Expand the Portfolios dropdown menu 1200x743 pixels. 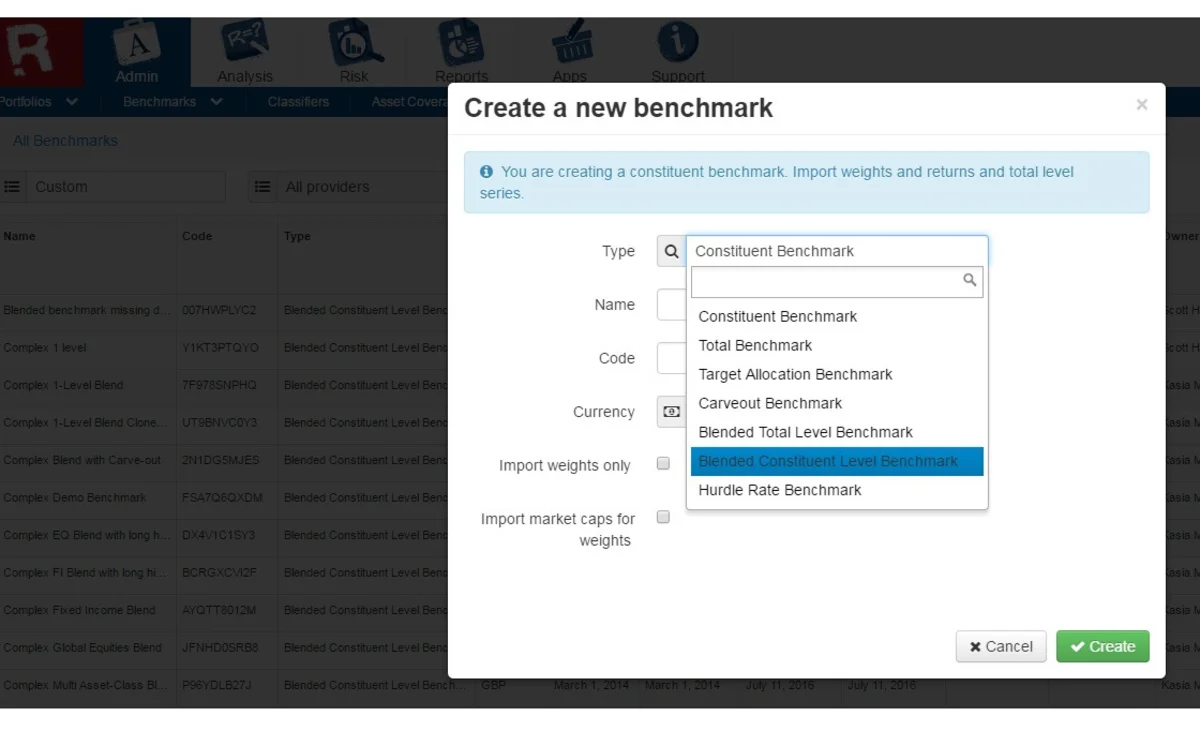pyautogui.click(x=38, y=102)
